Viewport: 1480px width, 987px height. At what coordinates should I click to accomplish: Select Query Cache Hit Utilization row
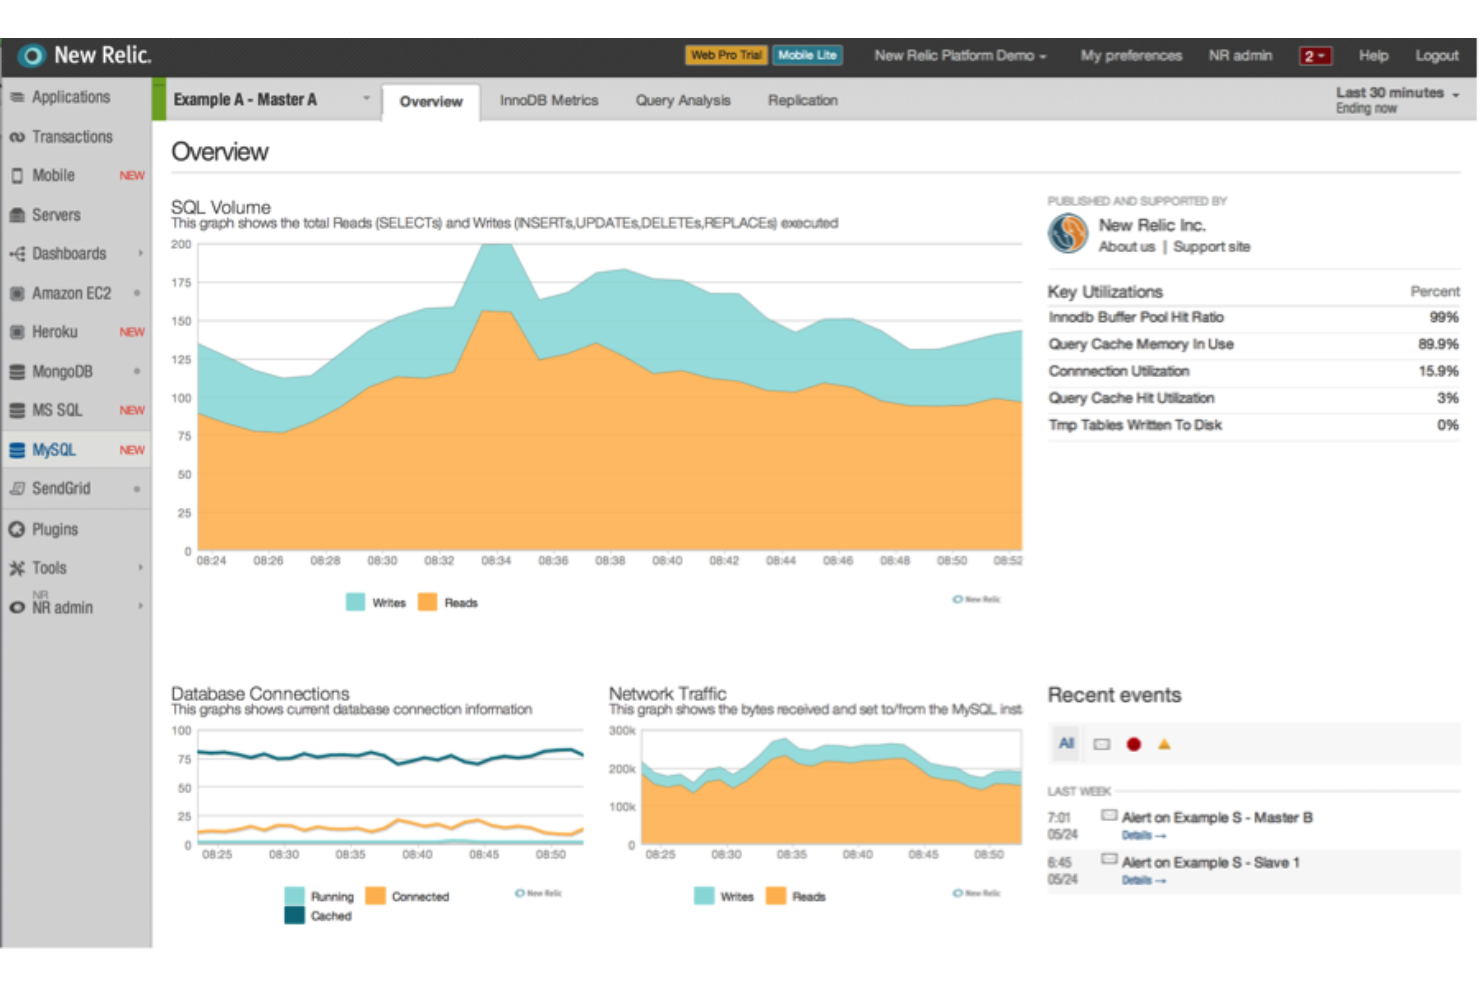tap(1254, 399)
